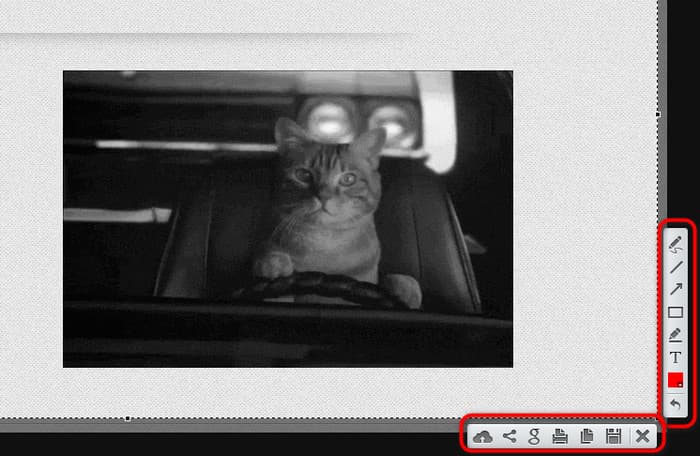Share screenshot on social networks
Image resolution: width=700 pixels, height=456 pixels.
509,436
